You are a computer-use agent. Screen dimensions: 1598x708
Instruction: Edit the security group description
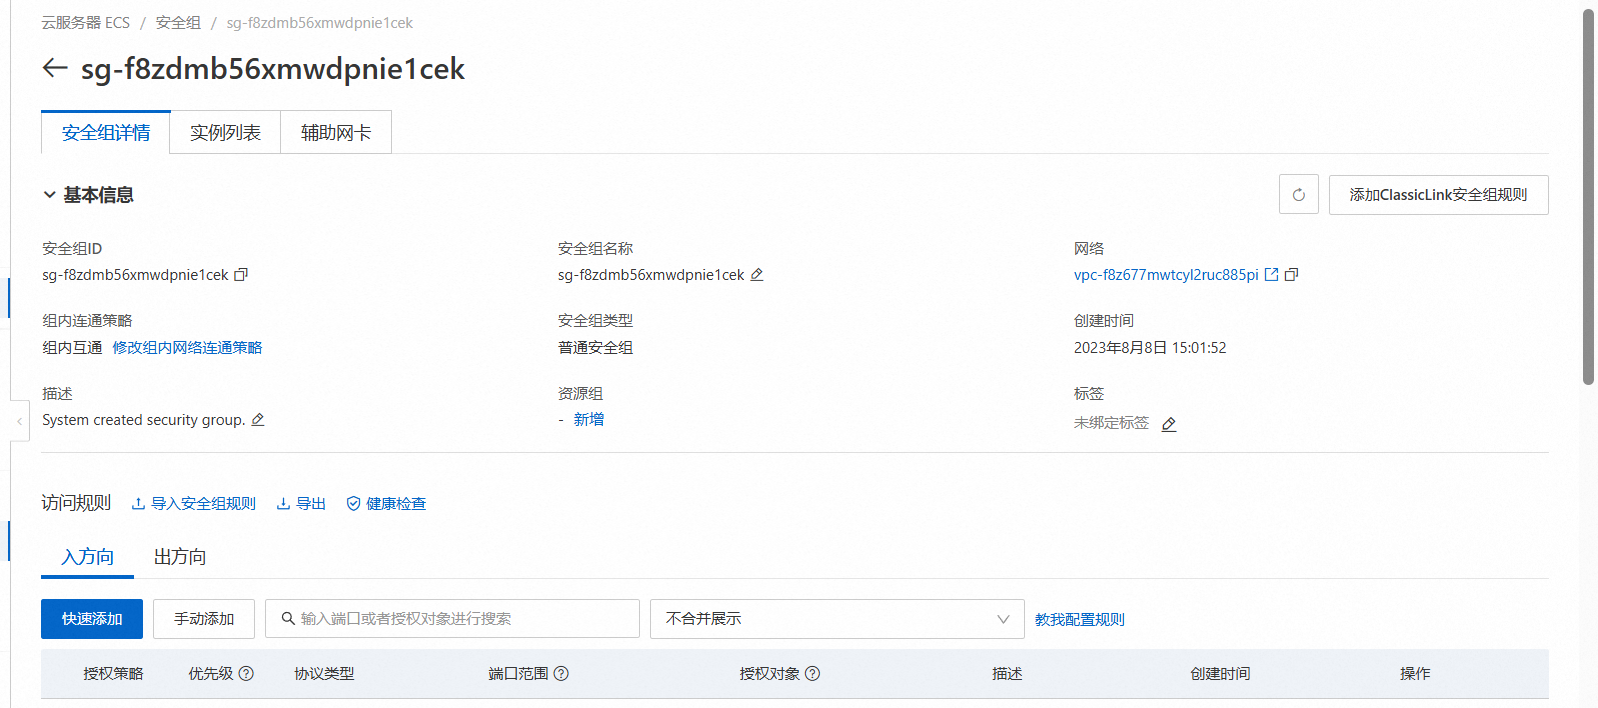pos(258,420)
